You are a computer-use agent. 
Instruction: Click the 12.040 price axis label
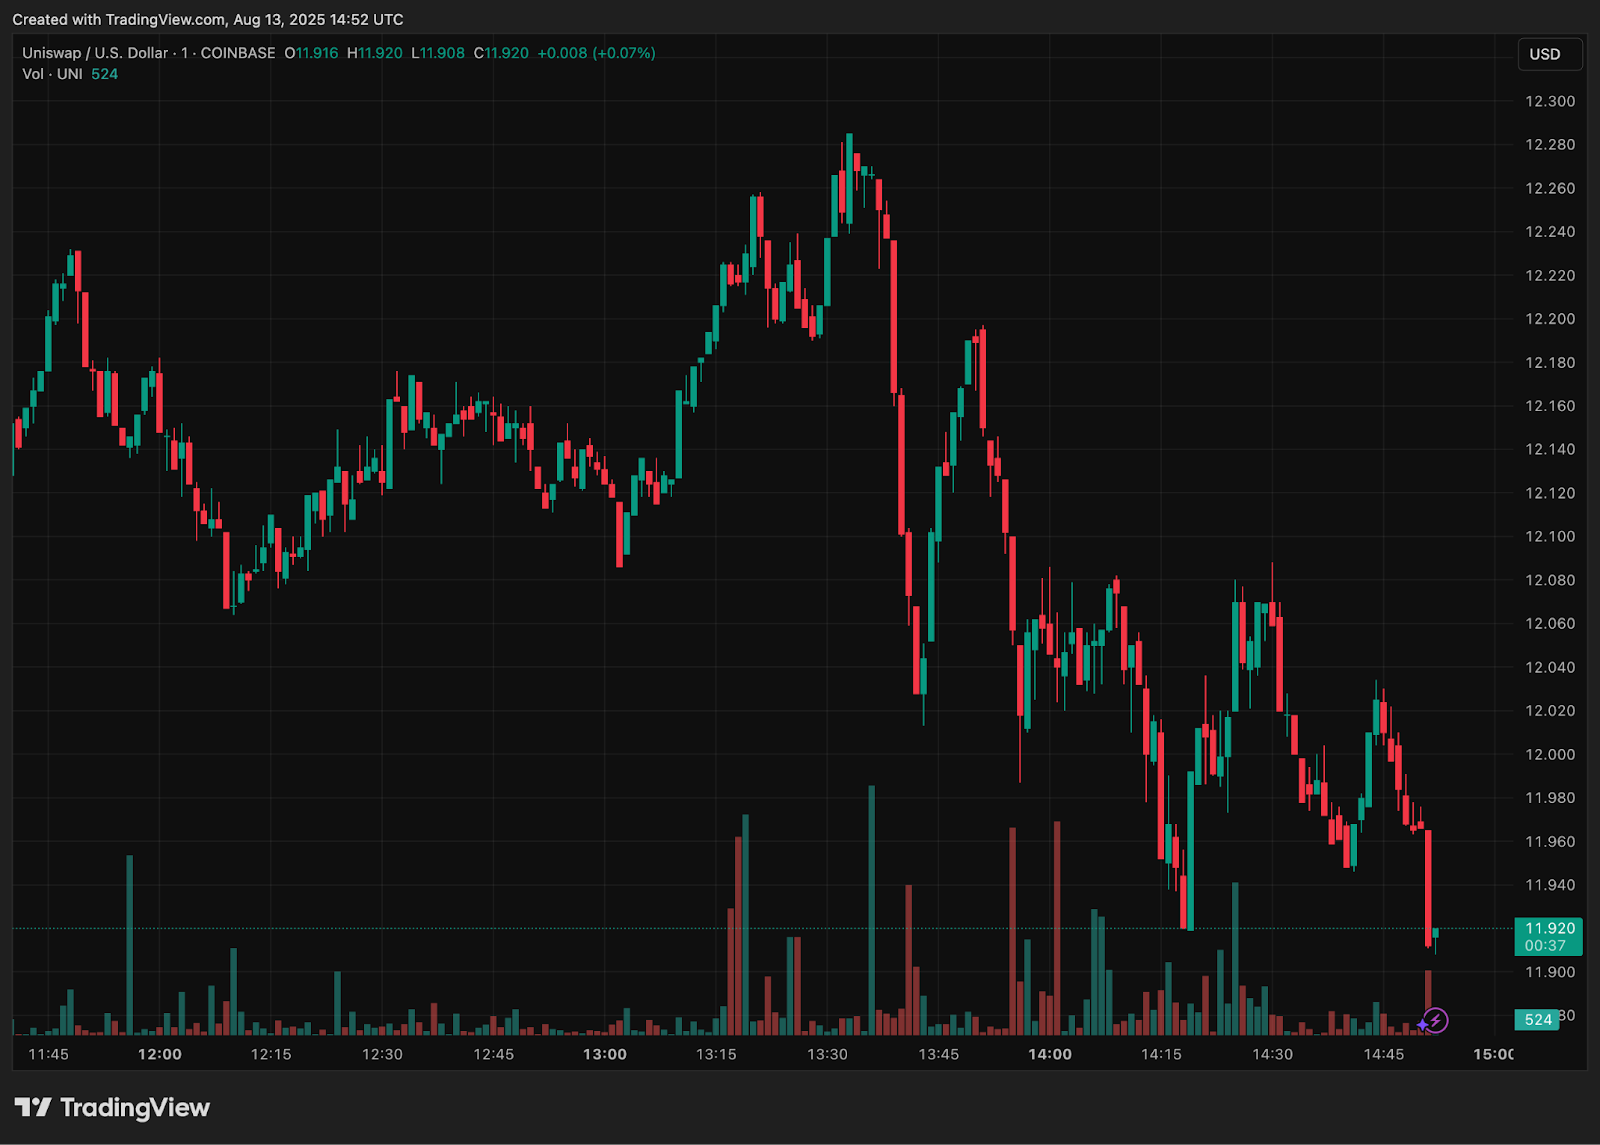[x=1550, y=667]
